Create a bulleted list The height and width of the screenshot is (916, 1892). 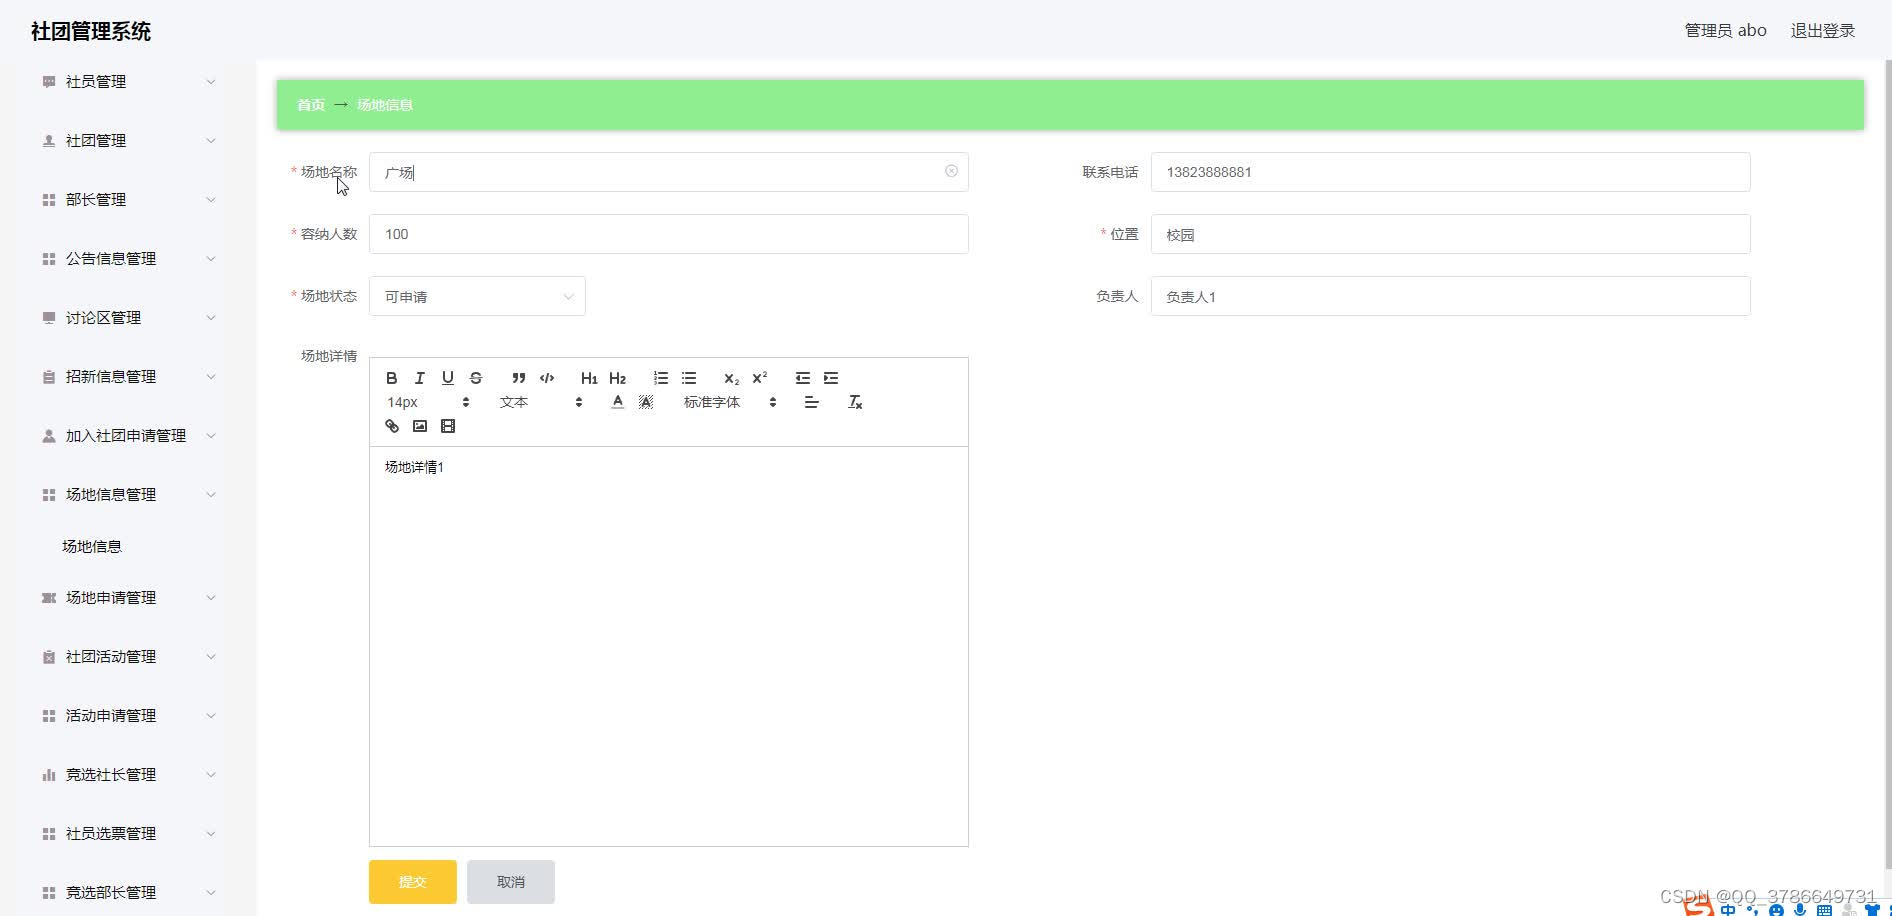(x=689, y=378)
